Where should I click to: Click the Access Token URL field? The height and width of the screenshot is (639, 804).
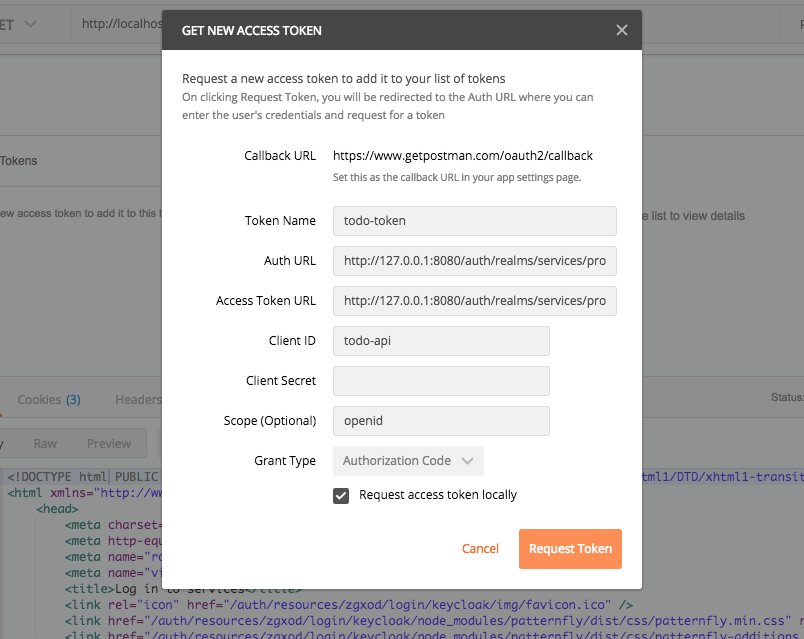(474, 301)
